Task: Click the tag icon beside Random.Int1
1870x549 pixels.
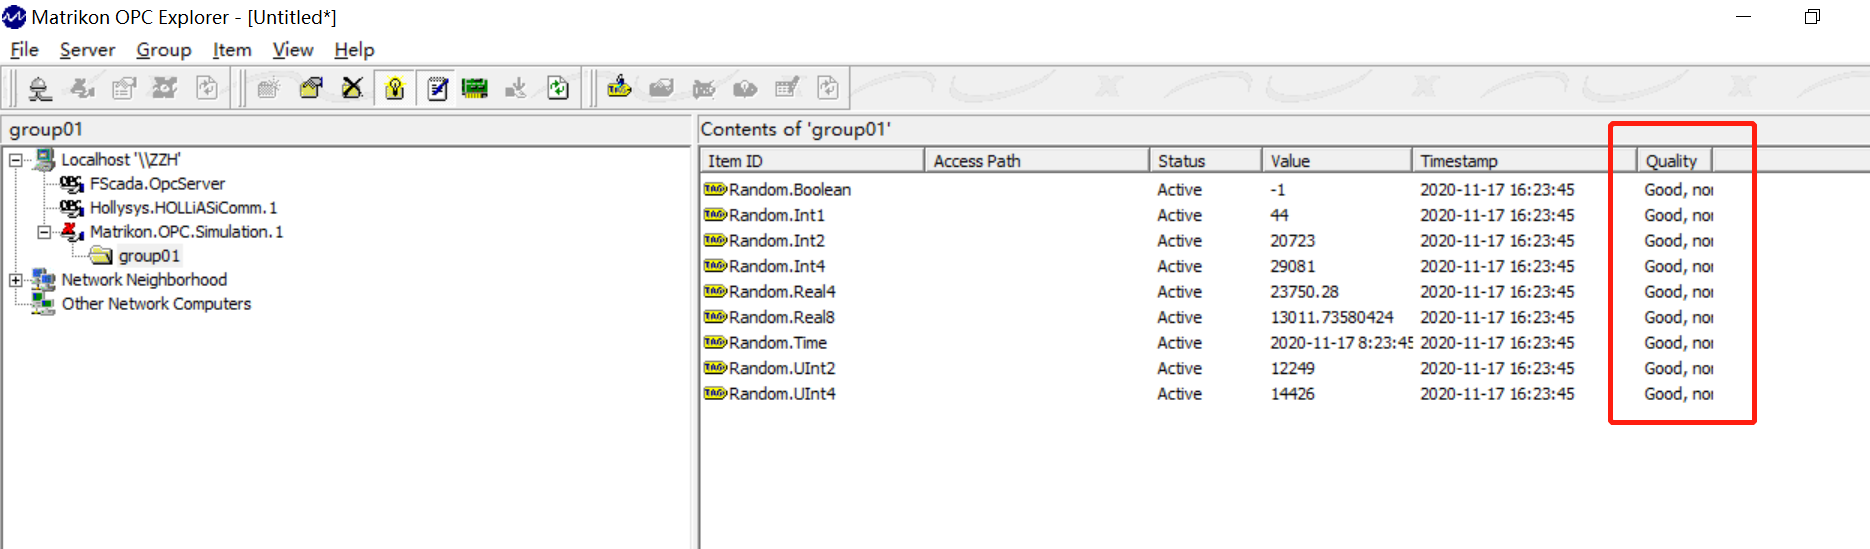Action: click(x=714, y=215)
